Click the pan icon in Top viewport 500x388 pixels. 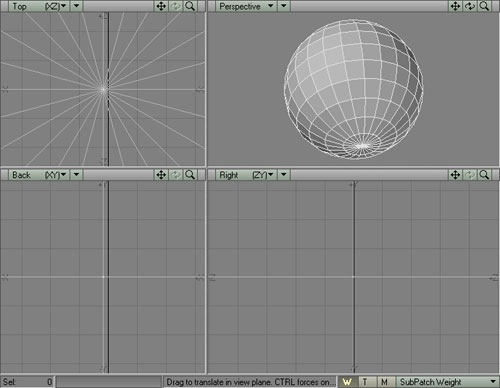(x=161, y=6)
